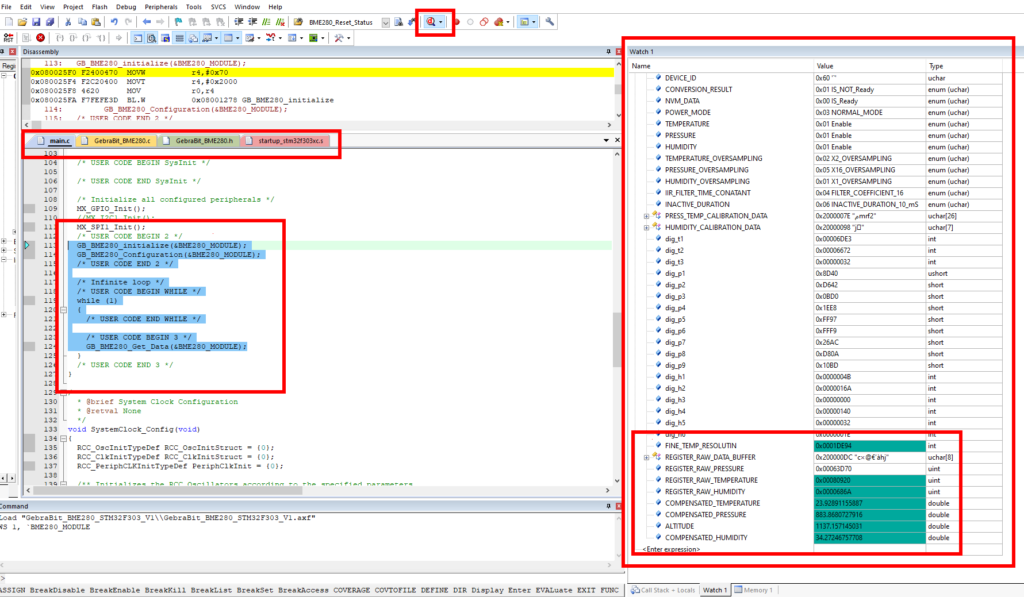Open the Peripherals menu
Viewport: 1024px width, 597px height.
click(x=161, y=7)
